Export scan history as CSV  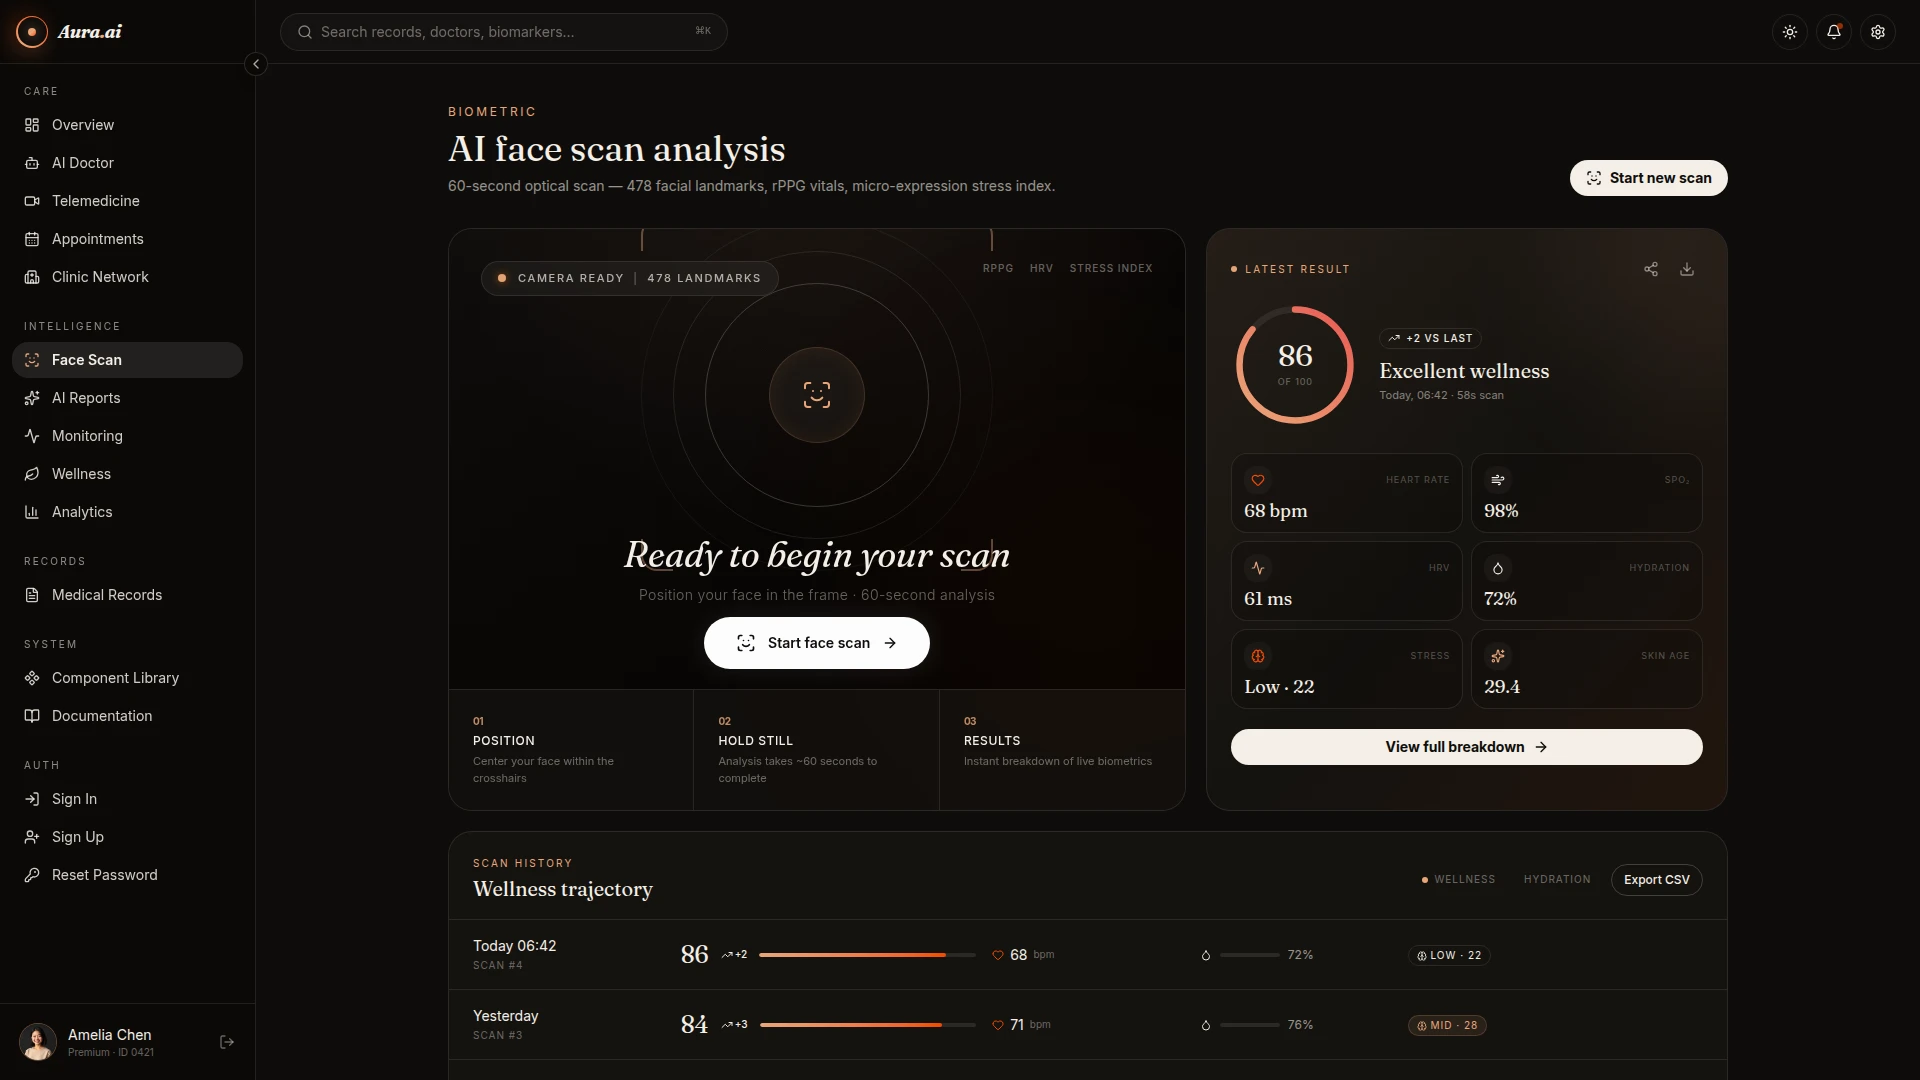click(x=1656, y=880)
